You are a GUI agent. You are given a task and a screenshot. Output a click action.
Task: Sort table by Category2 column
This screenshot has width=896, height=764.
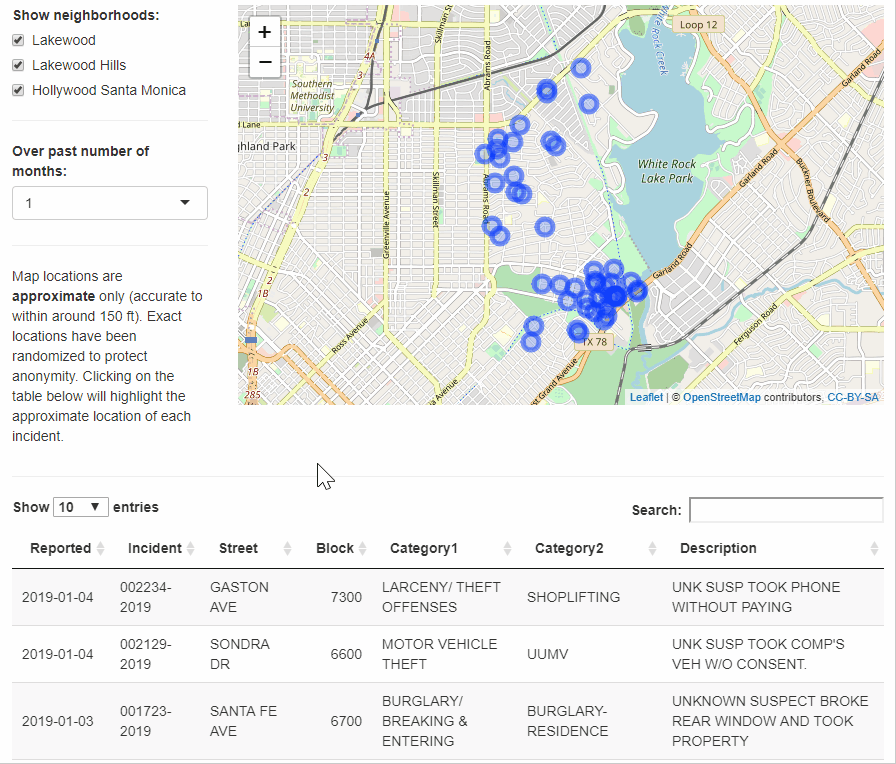click(x=590, y=549)
